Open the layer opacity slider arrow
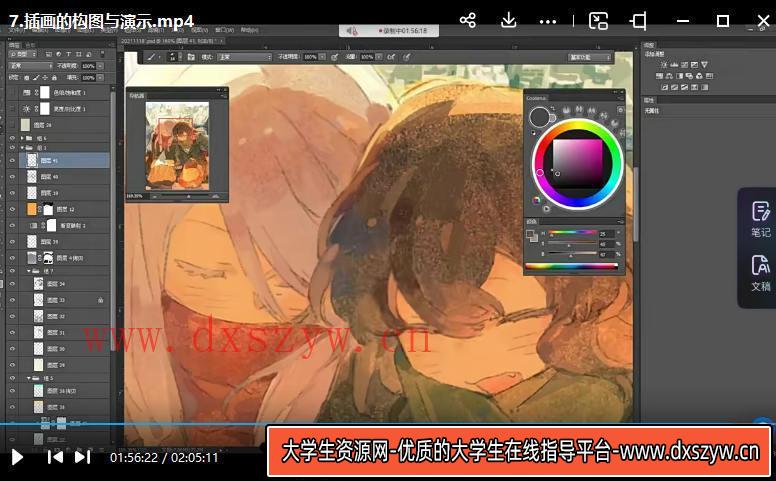 click(100, 66)
